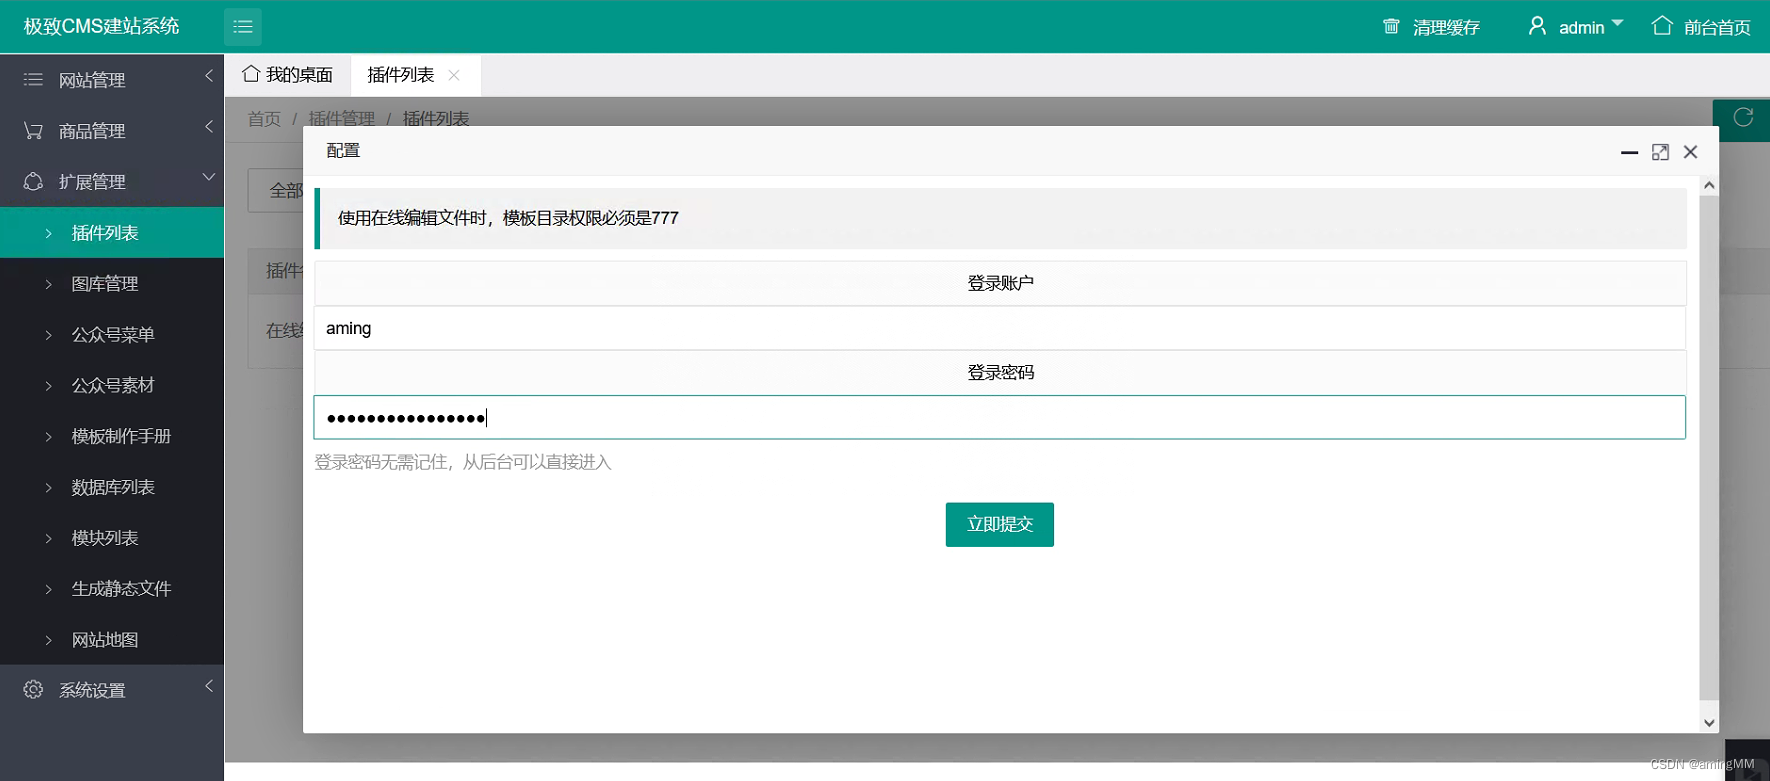The width and height of the screenshot is (1770, 781).
Task: Expand the 系统设置 menu chevron
Action: 209,687
